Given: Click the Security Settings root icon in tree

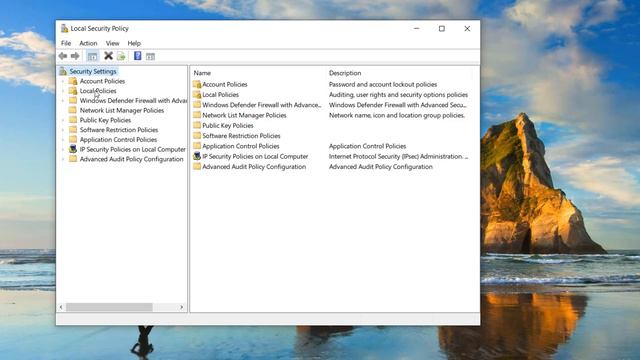Looking at the screenshot, I should (x=63, y=71).
